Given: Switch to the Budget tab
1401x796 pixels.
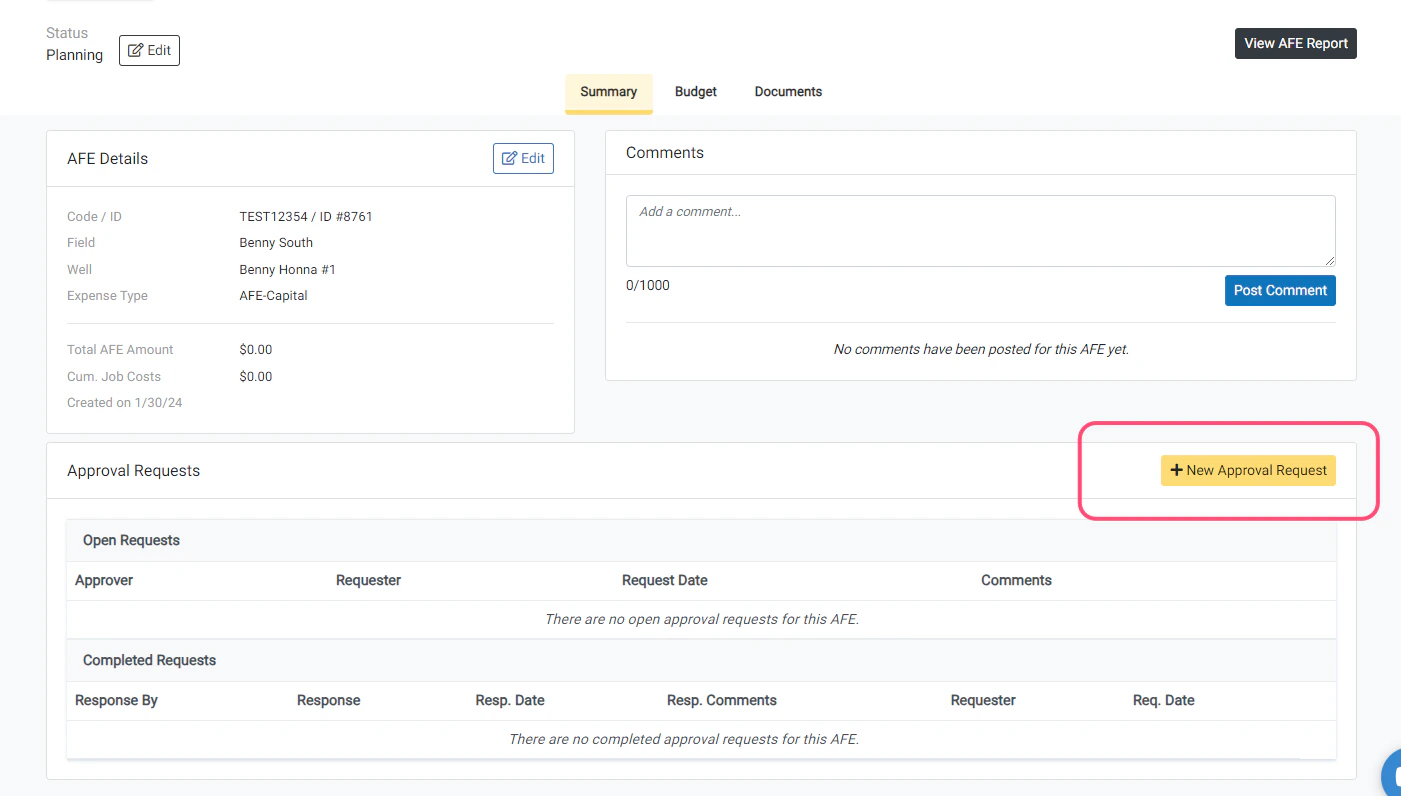Looking at the screenshot, I should 695,91.
